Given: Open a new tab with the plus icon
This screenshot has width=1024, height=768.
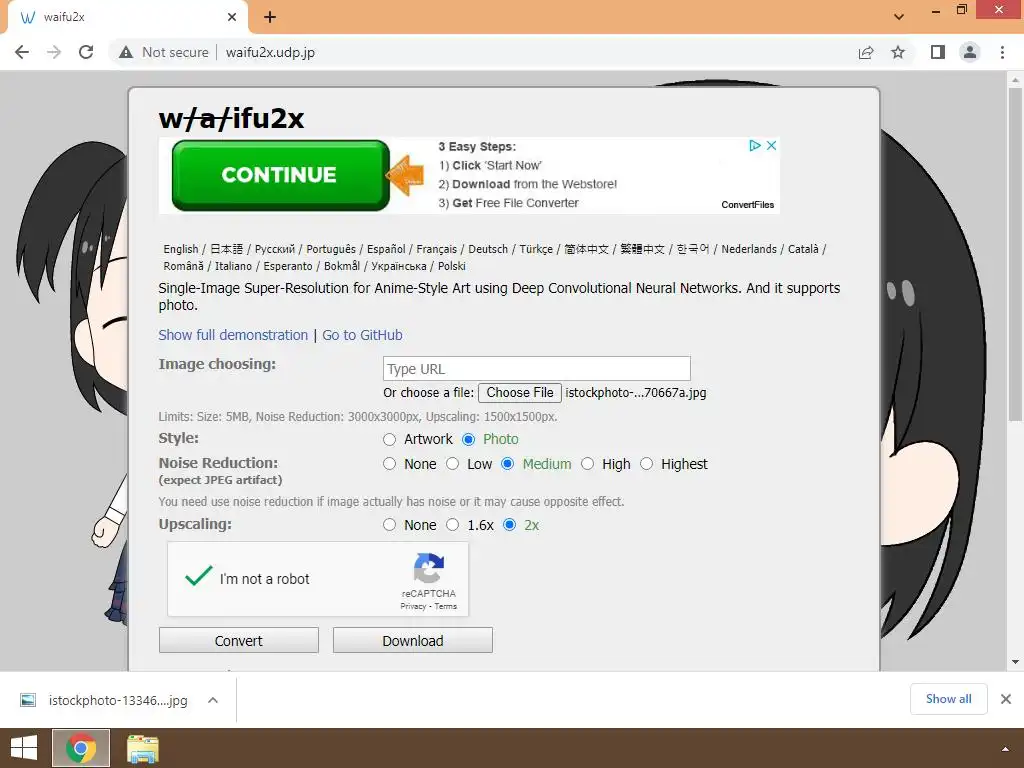Looking at the screenshot, I should [270, 17].
